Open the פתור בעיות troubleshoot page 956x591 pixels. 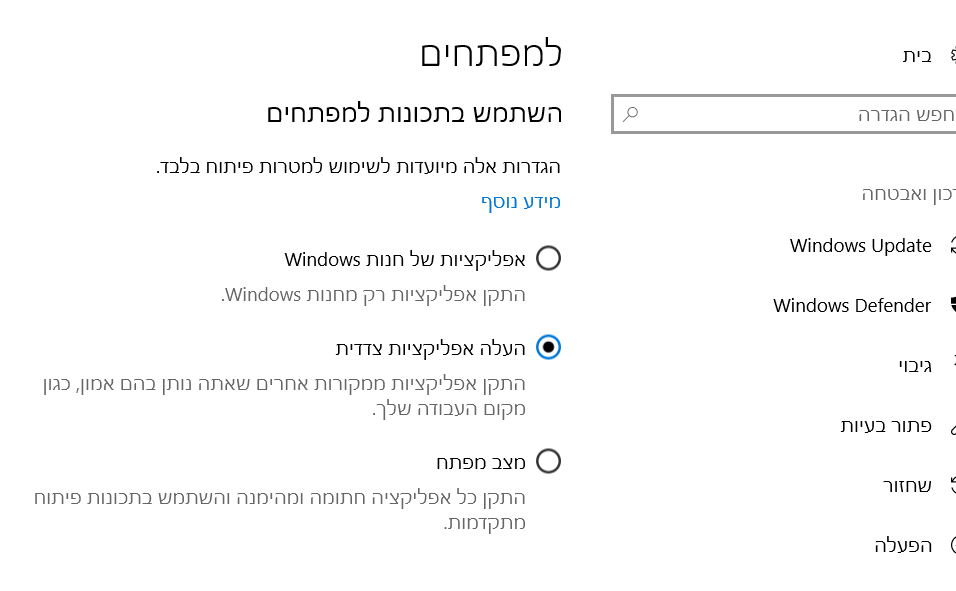pyautogui.click(x=885, y=425)
